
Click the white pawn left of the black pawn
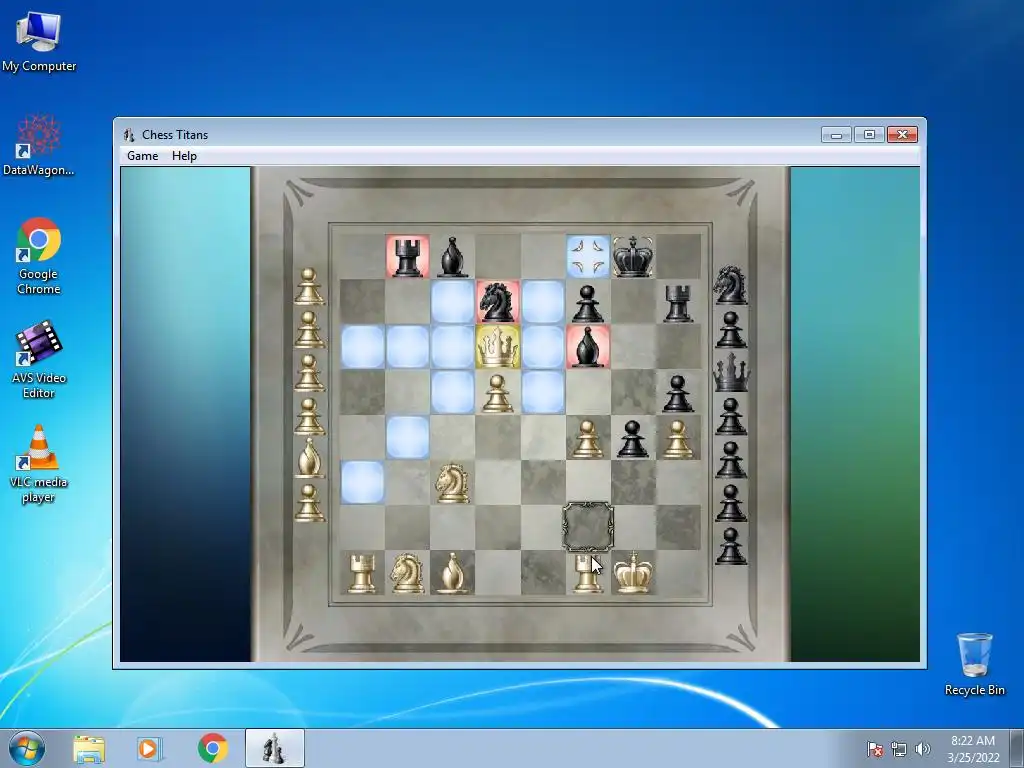[588, 438]
